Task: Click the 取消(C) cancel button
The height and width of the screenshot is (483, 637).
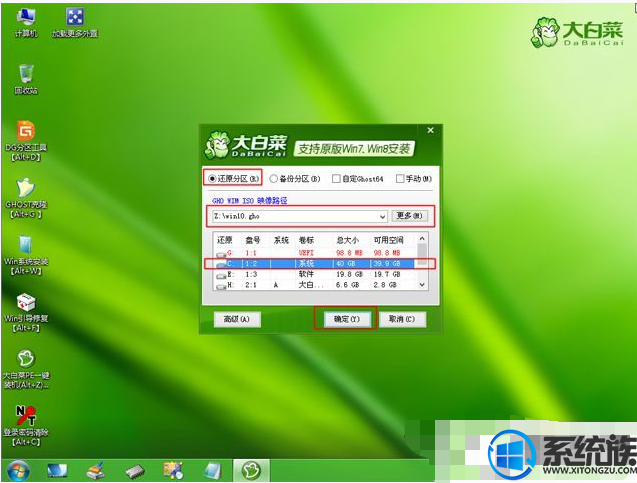Action: click(402, 319)
